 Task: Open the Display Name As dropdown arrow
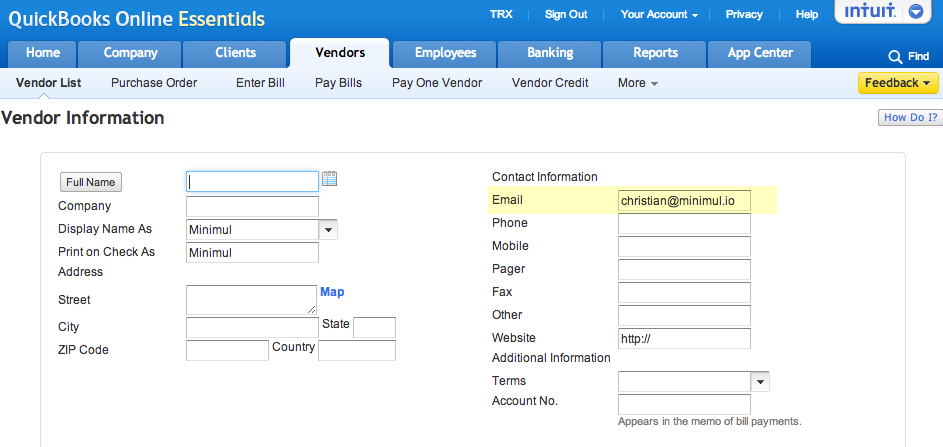pos(328,230)
